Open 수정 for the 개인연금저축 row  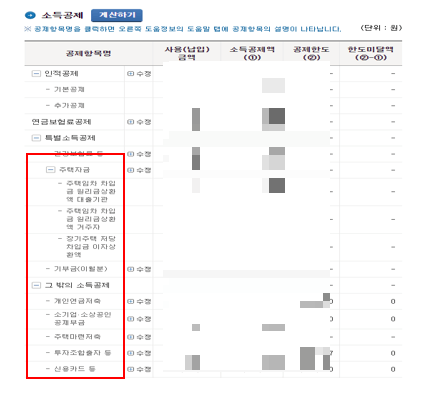(139, 301)
